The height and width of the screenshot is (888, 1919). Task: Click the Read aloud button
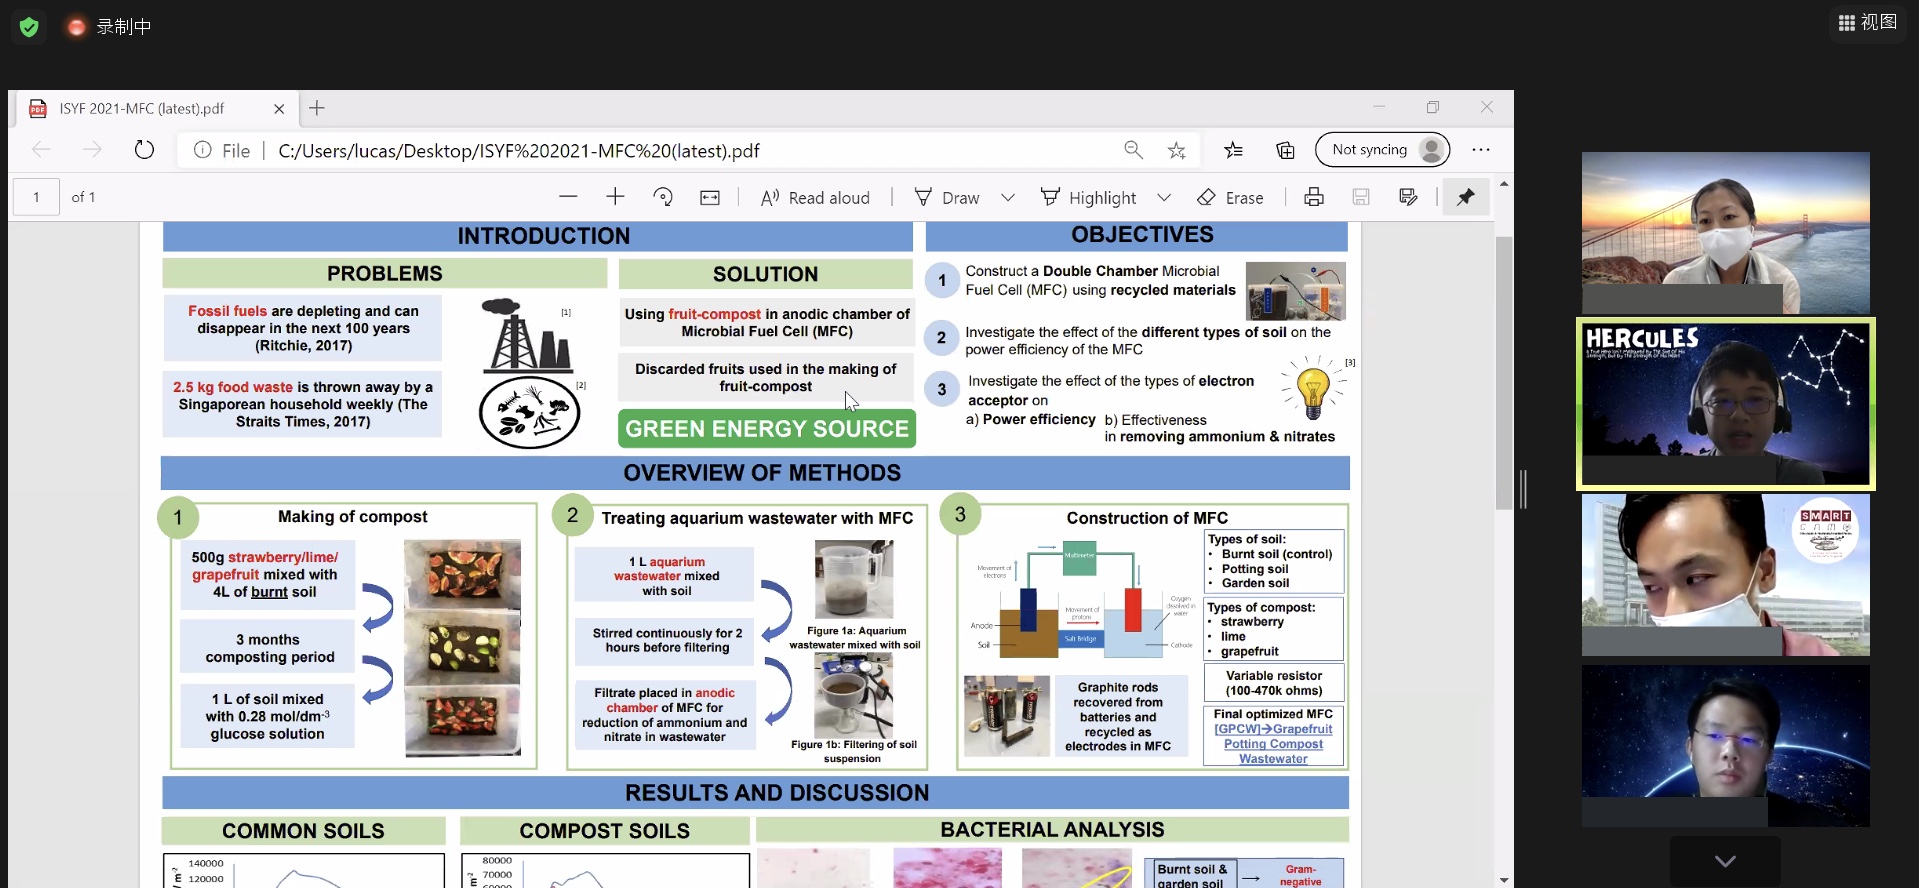pyautogui.click(x=815, y=197)
